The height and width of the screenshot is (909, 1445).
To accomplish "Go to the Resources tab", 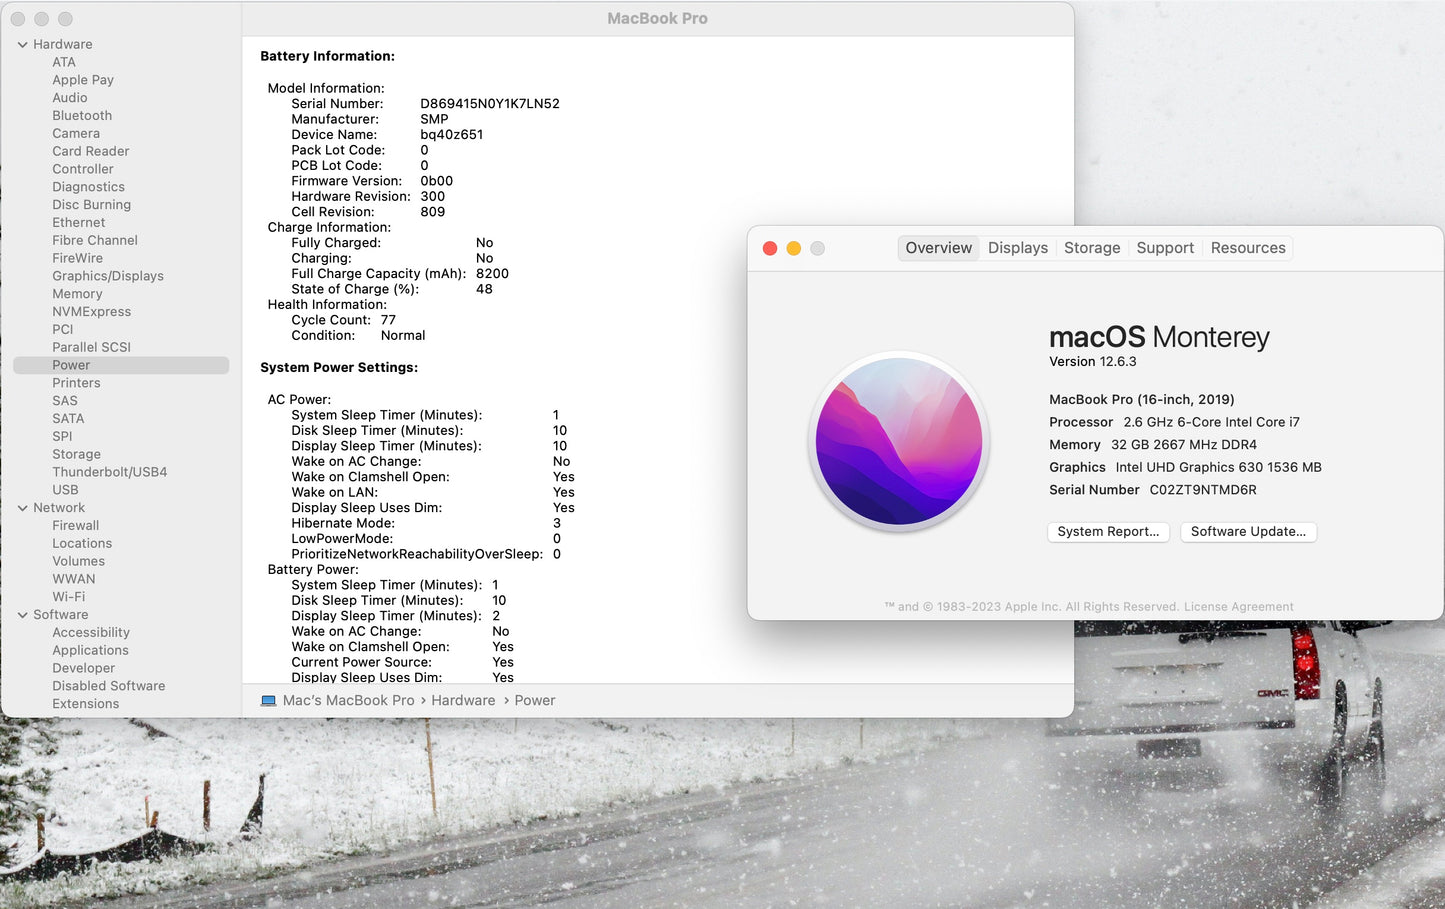I will pyautogui.click(x=1247, y=248).
